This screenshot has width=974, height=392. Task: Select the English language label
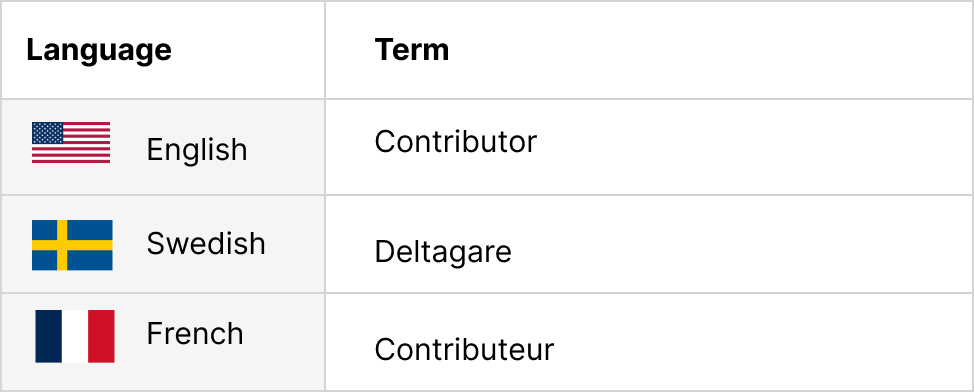pos(197,150)
